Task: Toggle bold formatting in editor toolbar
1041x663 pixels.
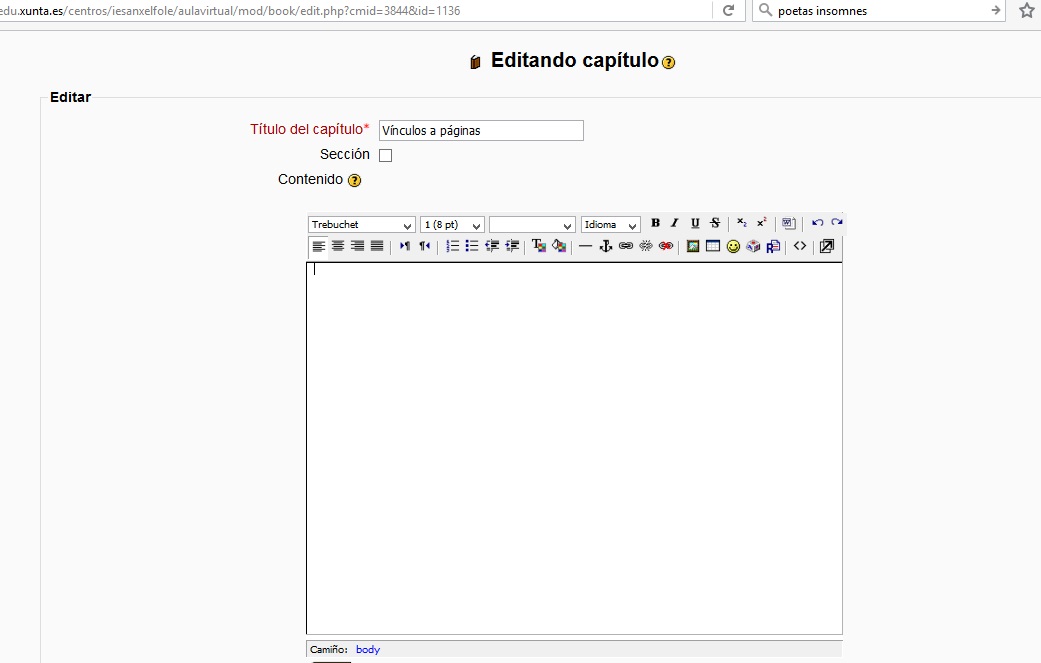Action: tap(655, 223)
